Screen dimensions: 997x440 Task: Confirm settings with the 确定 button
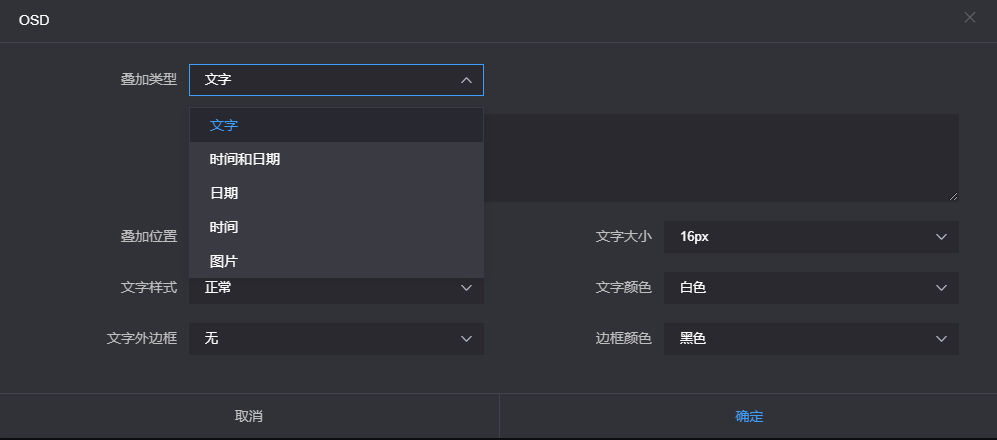coord(748,416)
